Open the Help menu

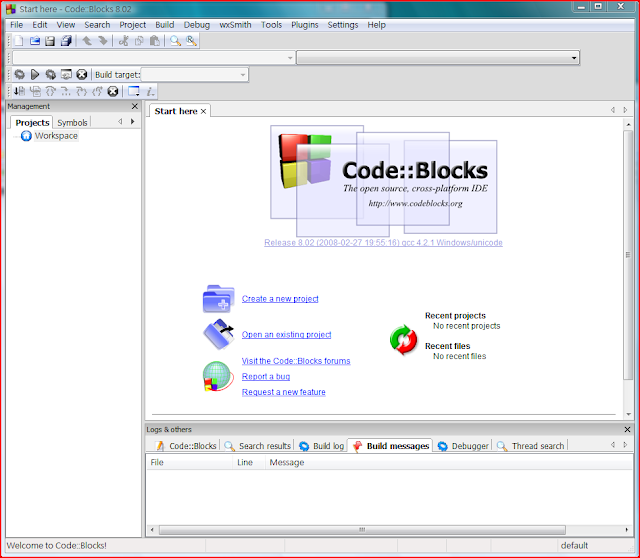(x=376, y=25)
